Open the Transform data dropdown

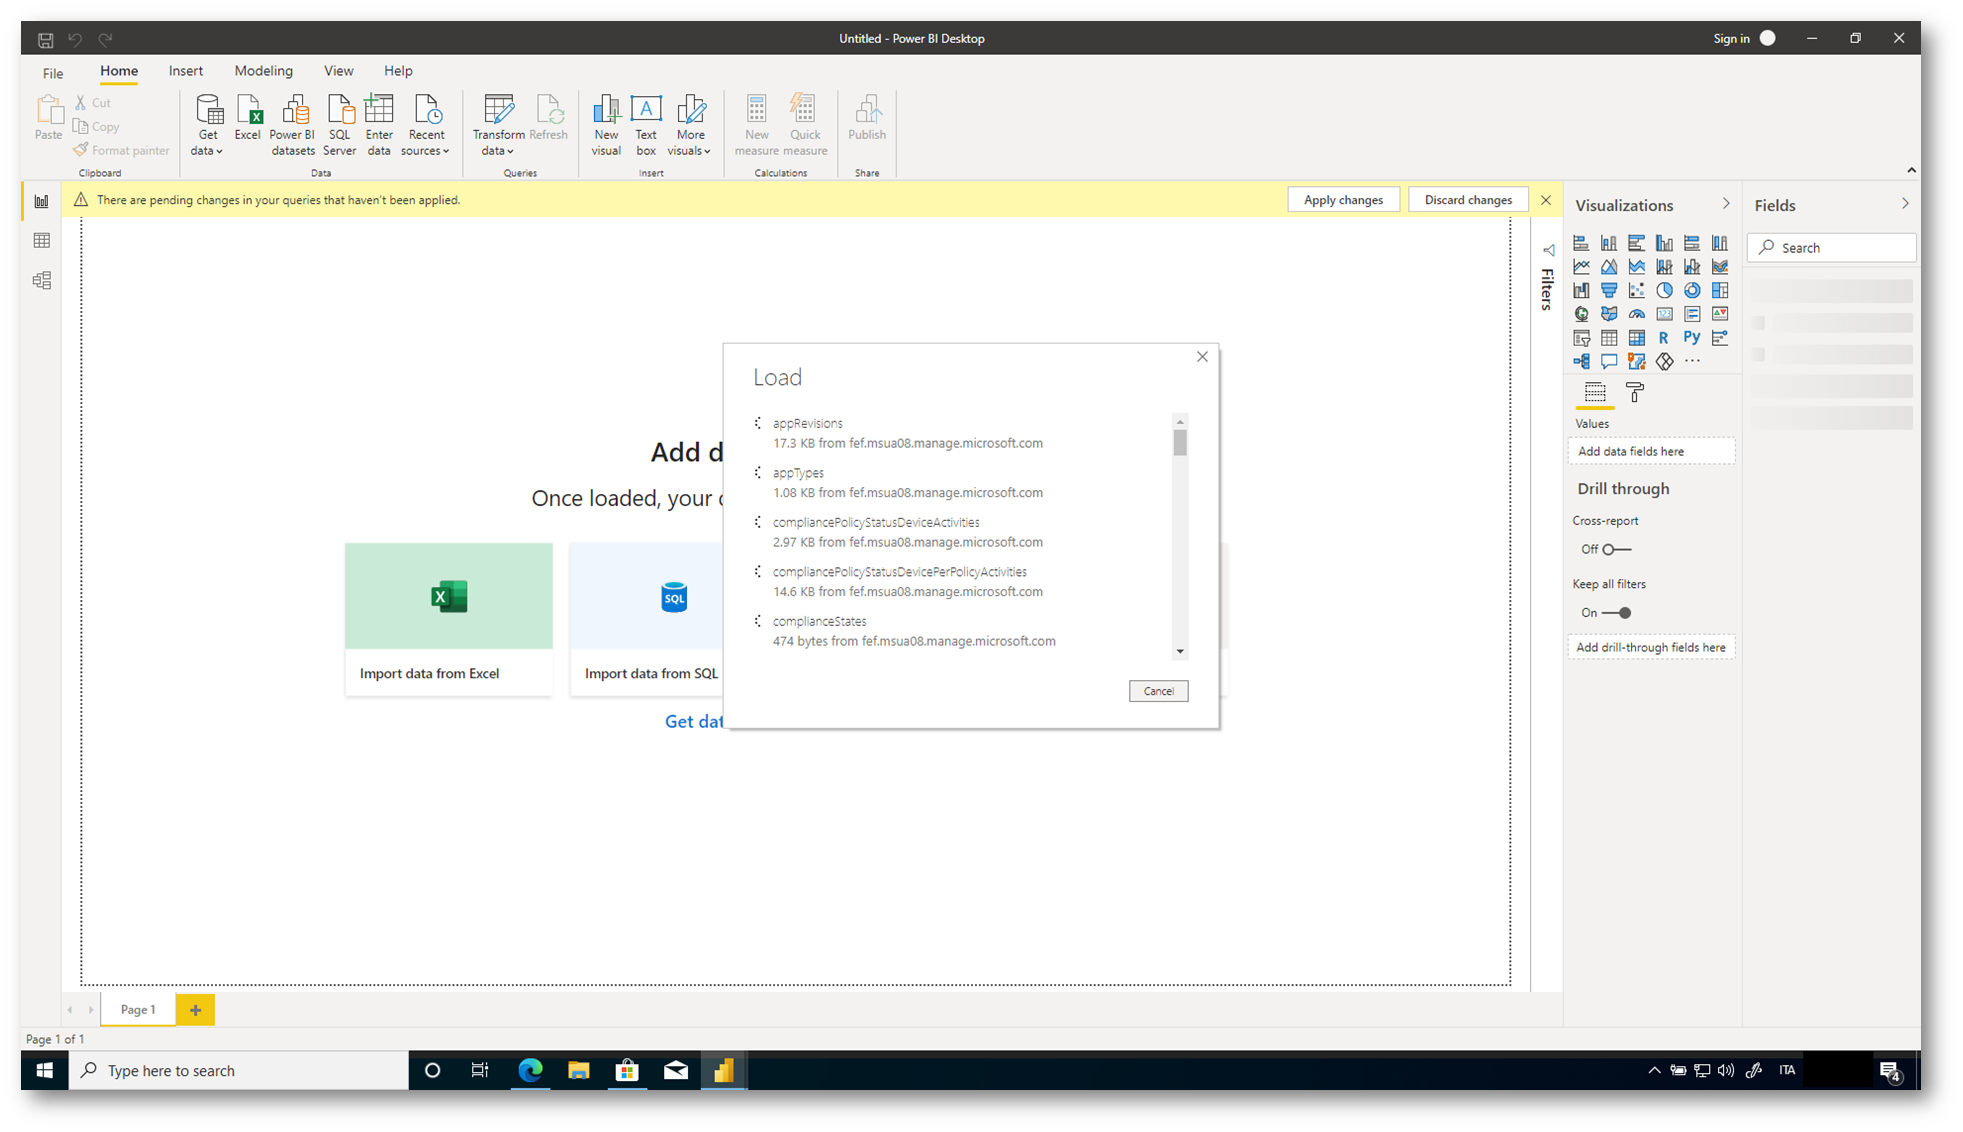(498, 126)
